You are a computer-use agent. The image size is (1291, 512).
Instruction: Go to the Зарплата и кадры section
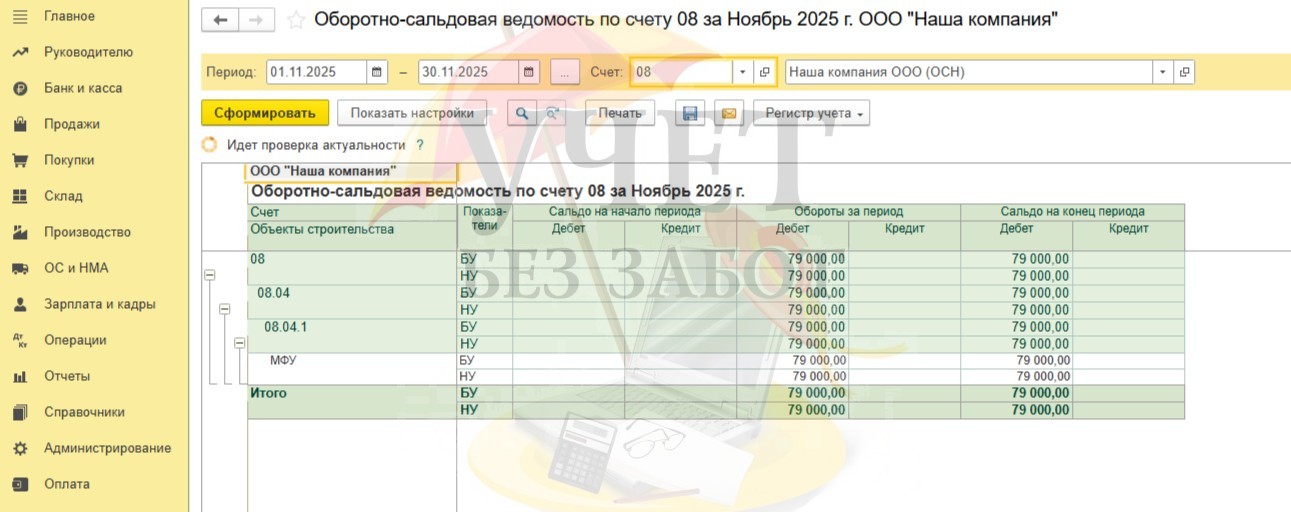pos(99,304)
